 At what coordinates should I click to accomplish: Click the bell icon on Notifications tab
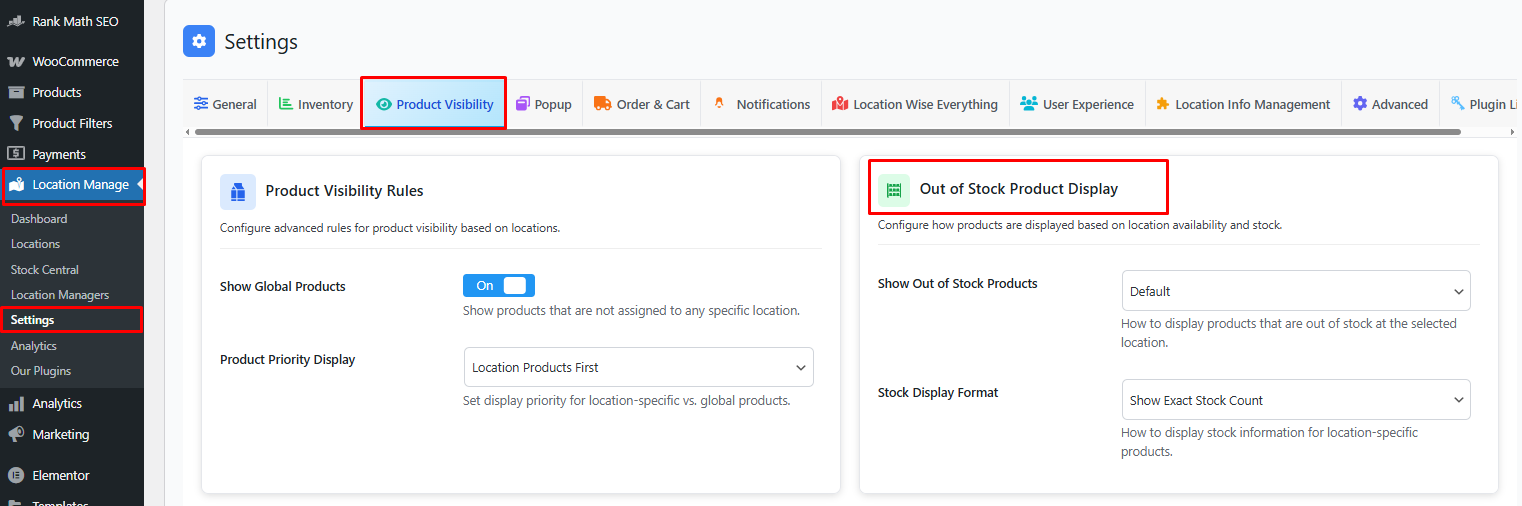pos(719,103)
